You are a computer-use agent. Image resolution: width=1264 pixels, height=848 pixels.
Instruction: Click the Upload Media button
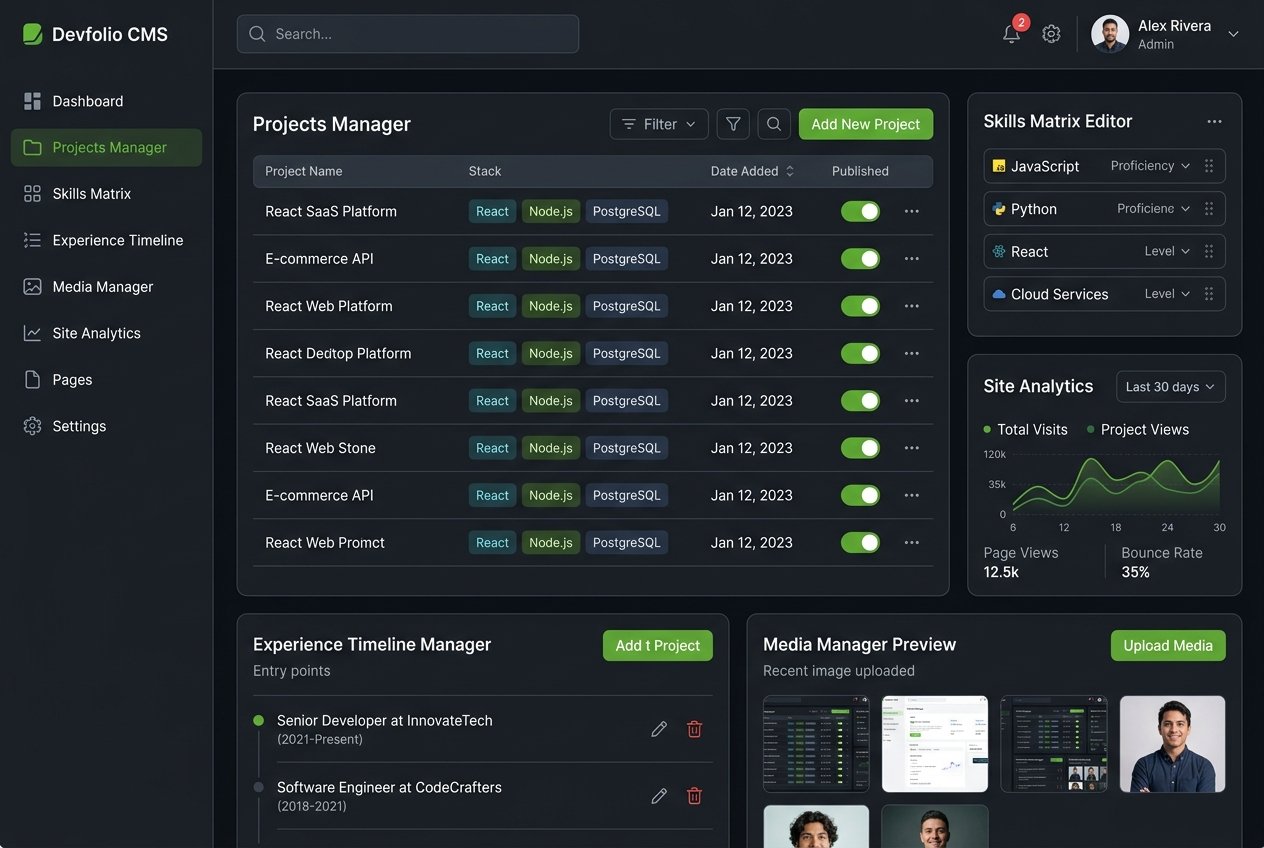click(1168, 646)
